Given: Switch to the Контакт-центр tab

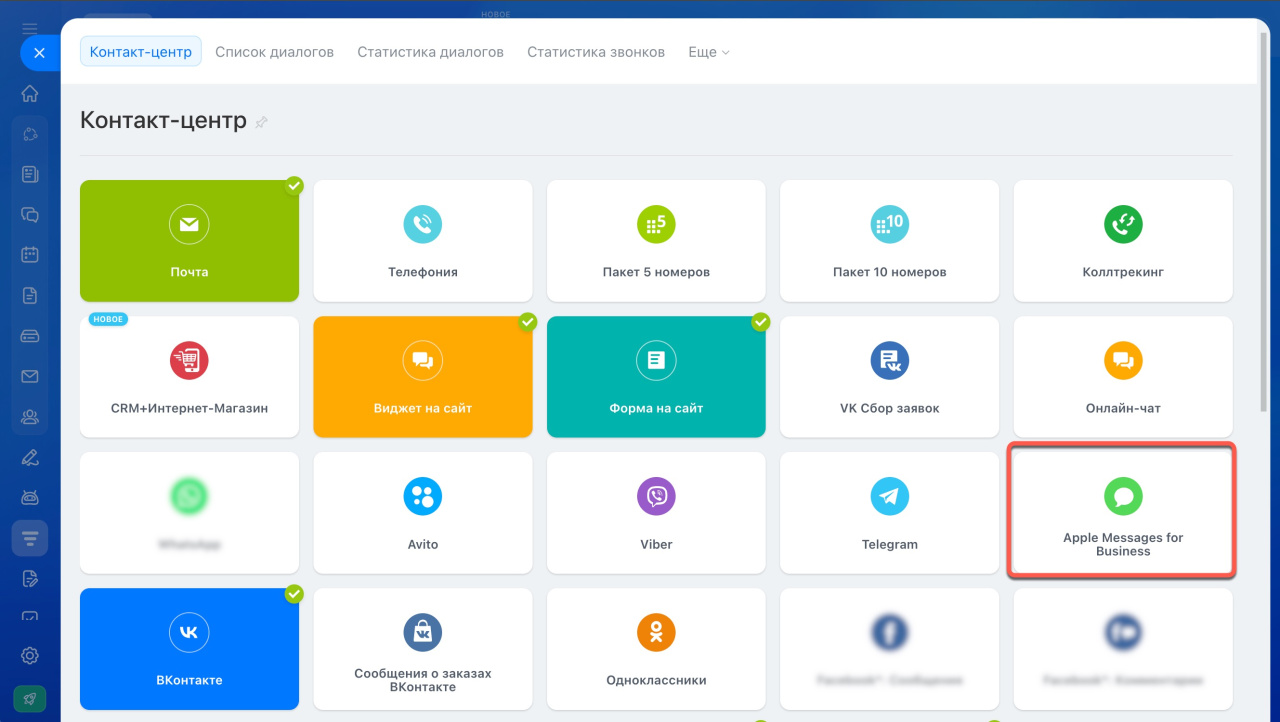Looking at the screenshot, I should (x=141, y=52).
